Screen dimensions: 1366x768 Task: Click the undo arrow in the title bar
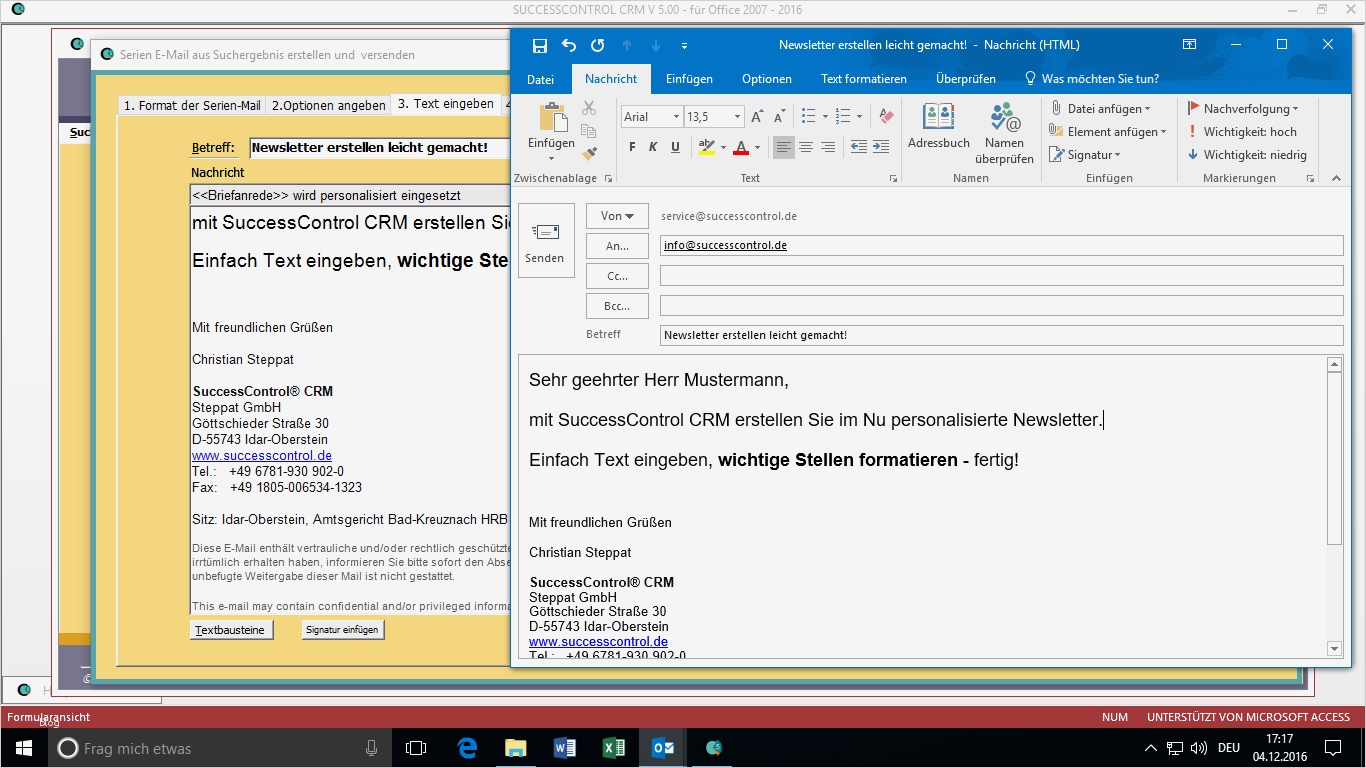[x=569, y=45]
